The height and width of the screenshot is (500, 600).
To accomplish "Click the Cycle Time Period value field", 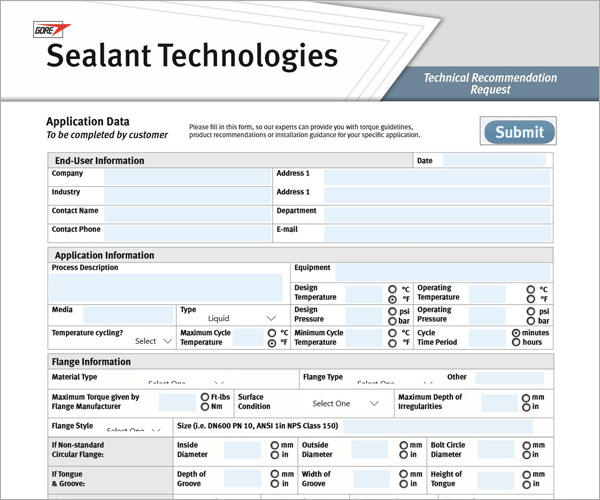I will coord(487,338).
